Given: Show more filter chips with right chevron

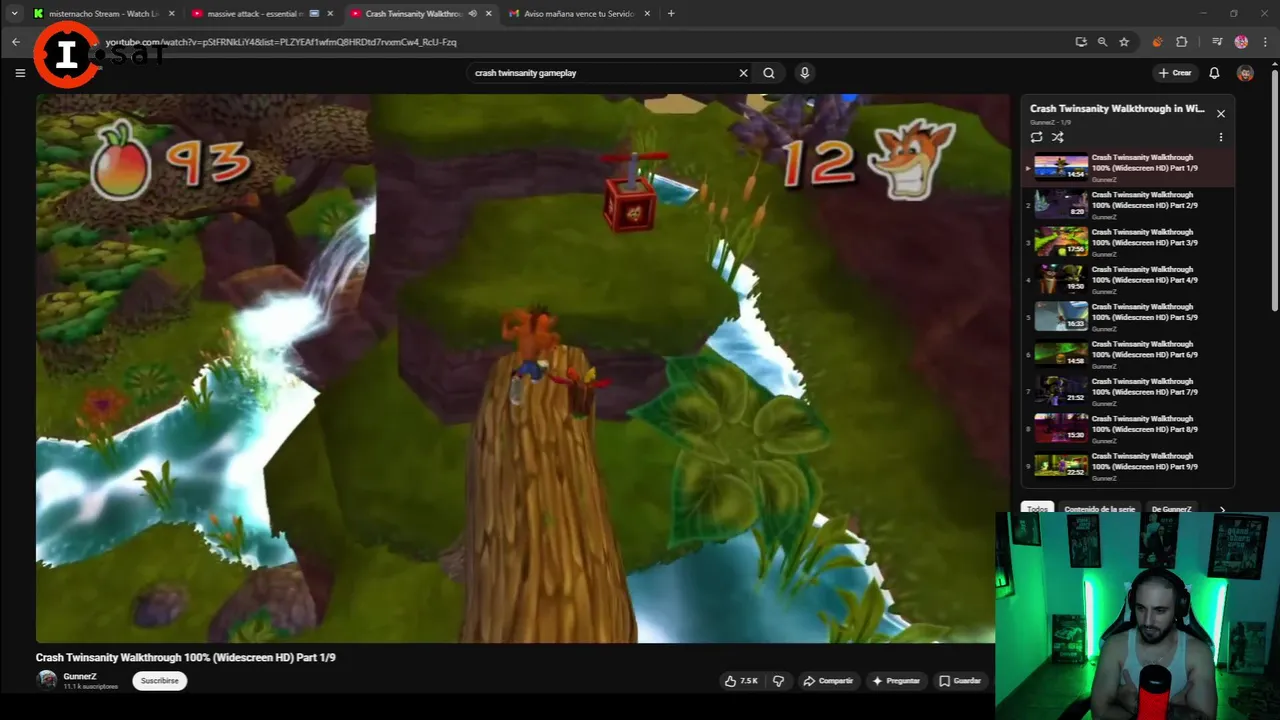Looking at the screenshot, I should pyautogui.click(x=1222, y=510).
